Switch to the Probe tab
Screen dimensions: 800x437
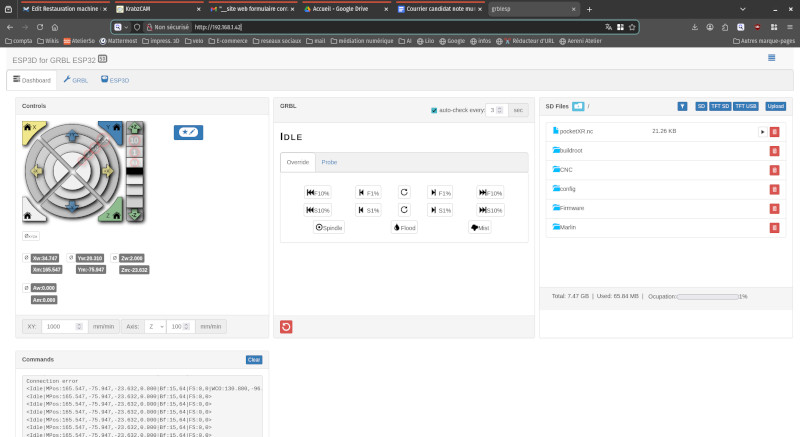[x=329, y=161]
